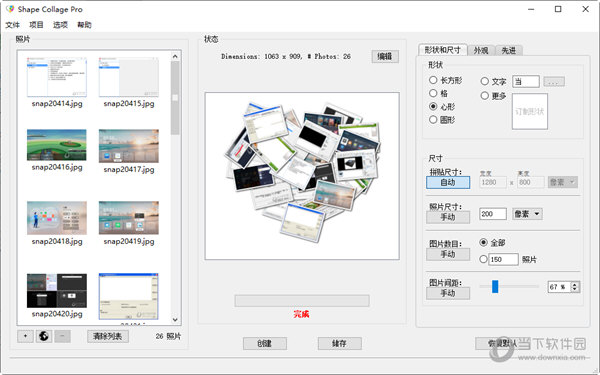Screen dimensions: 600x375
Task: Open the 文件 menu
Action: (x=12, y=25)
